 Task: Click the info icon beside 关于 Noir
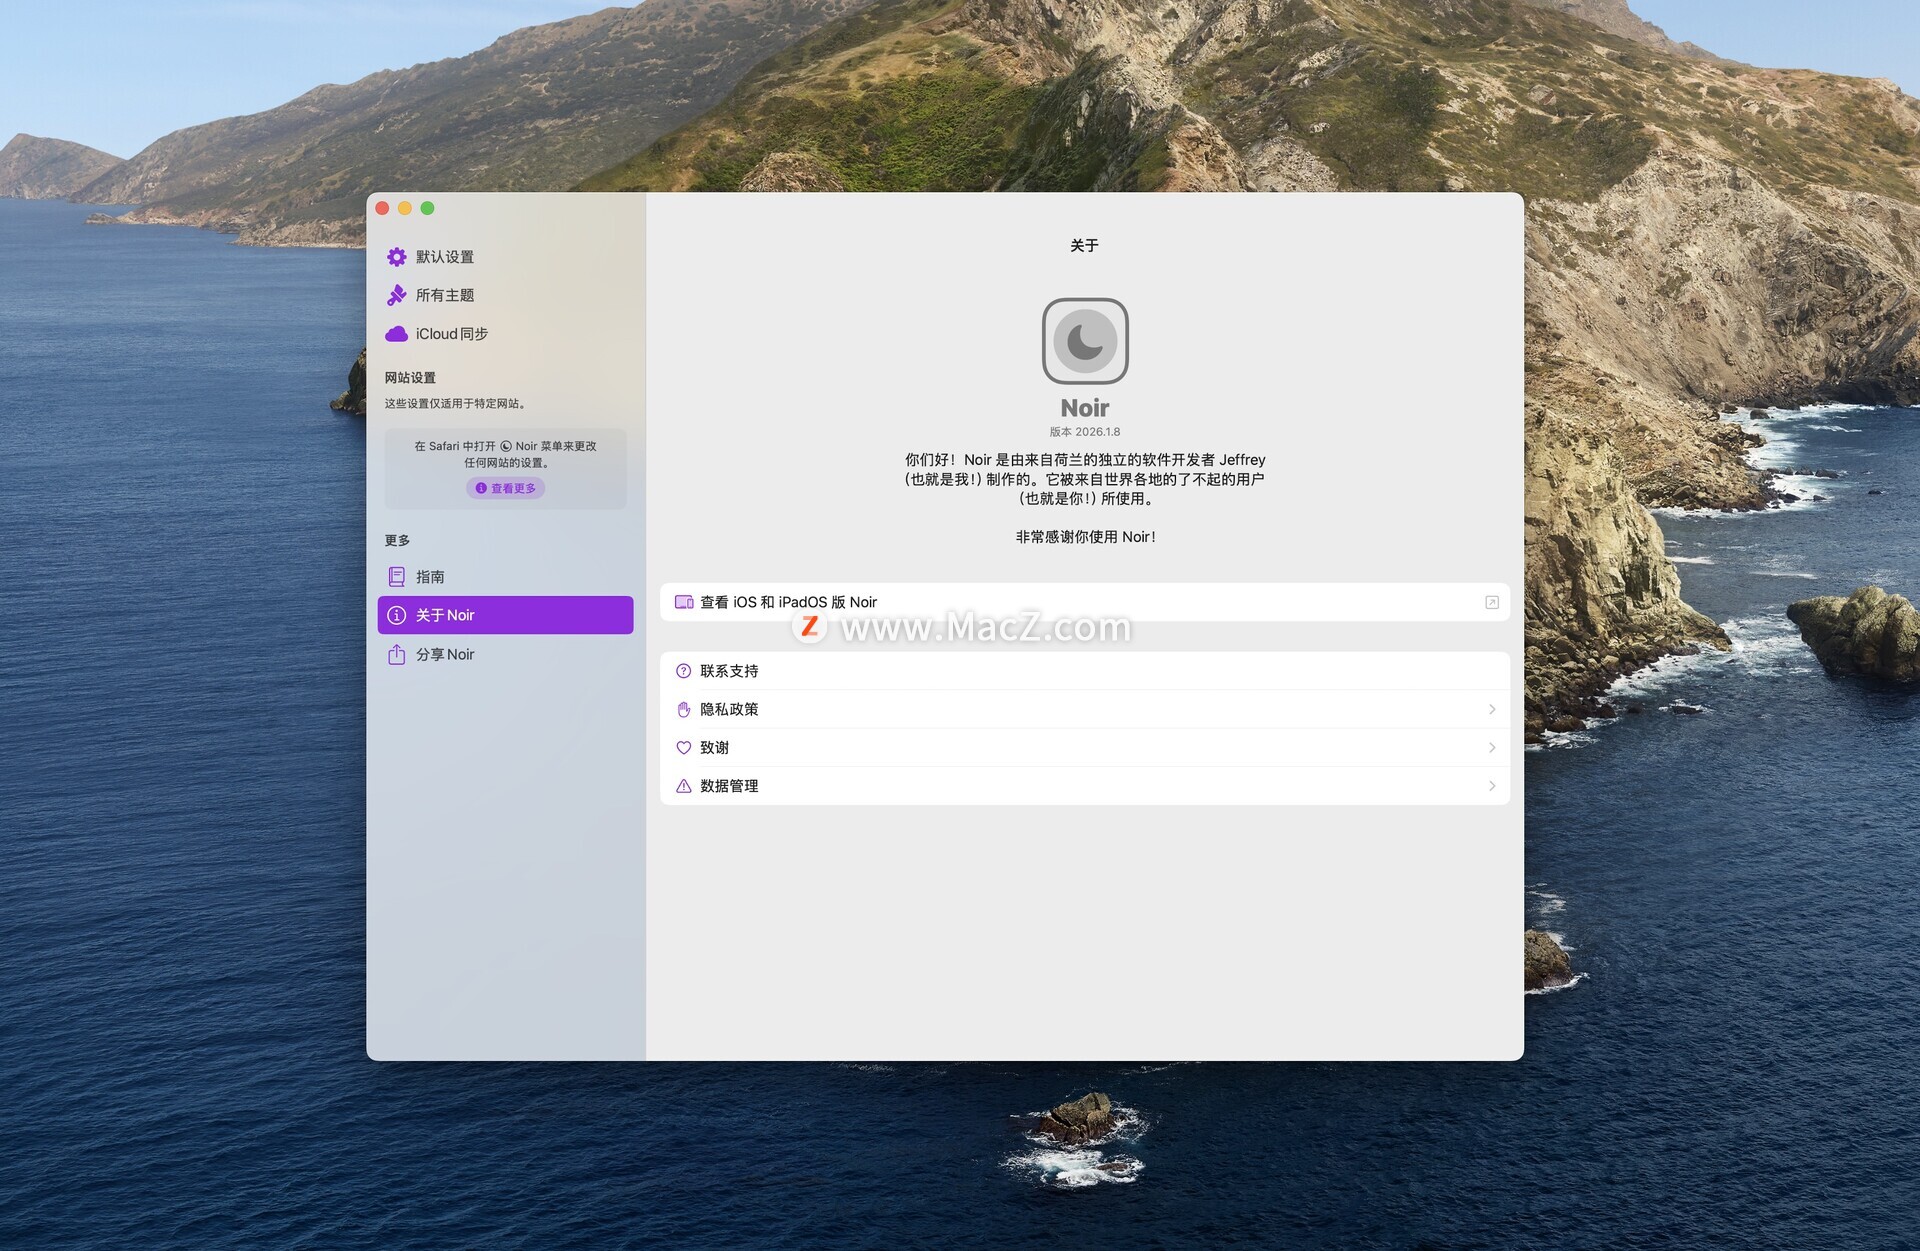pos(396,615)
